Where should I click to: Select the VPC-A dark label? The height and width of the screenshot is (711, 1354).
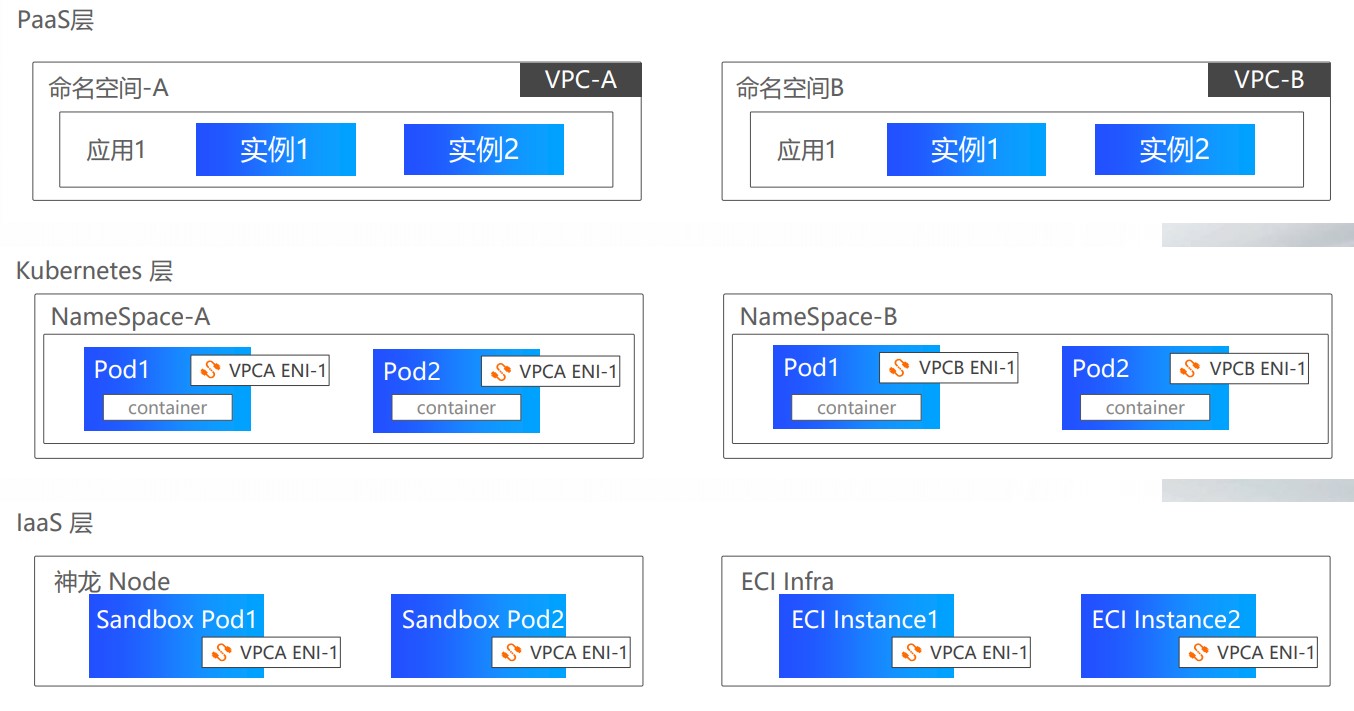click(580, 80)
